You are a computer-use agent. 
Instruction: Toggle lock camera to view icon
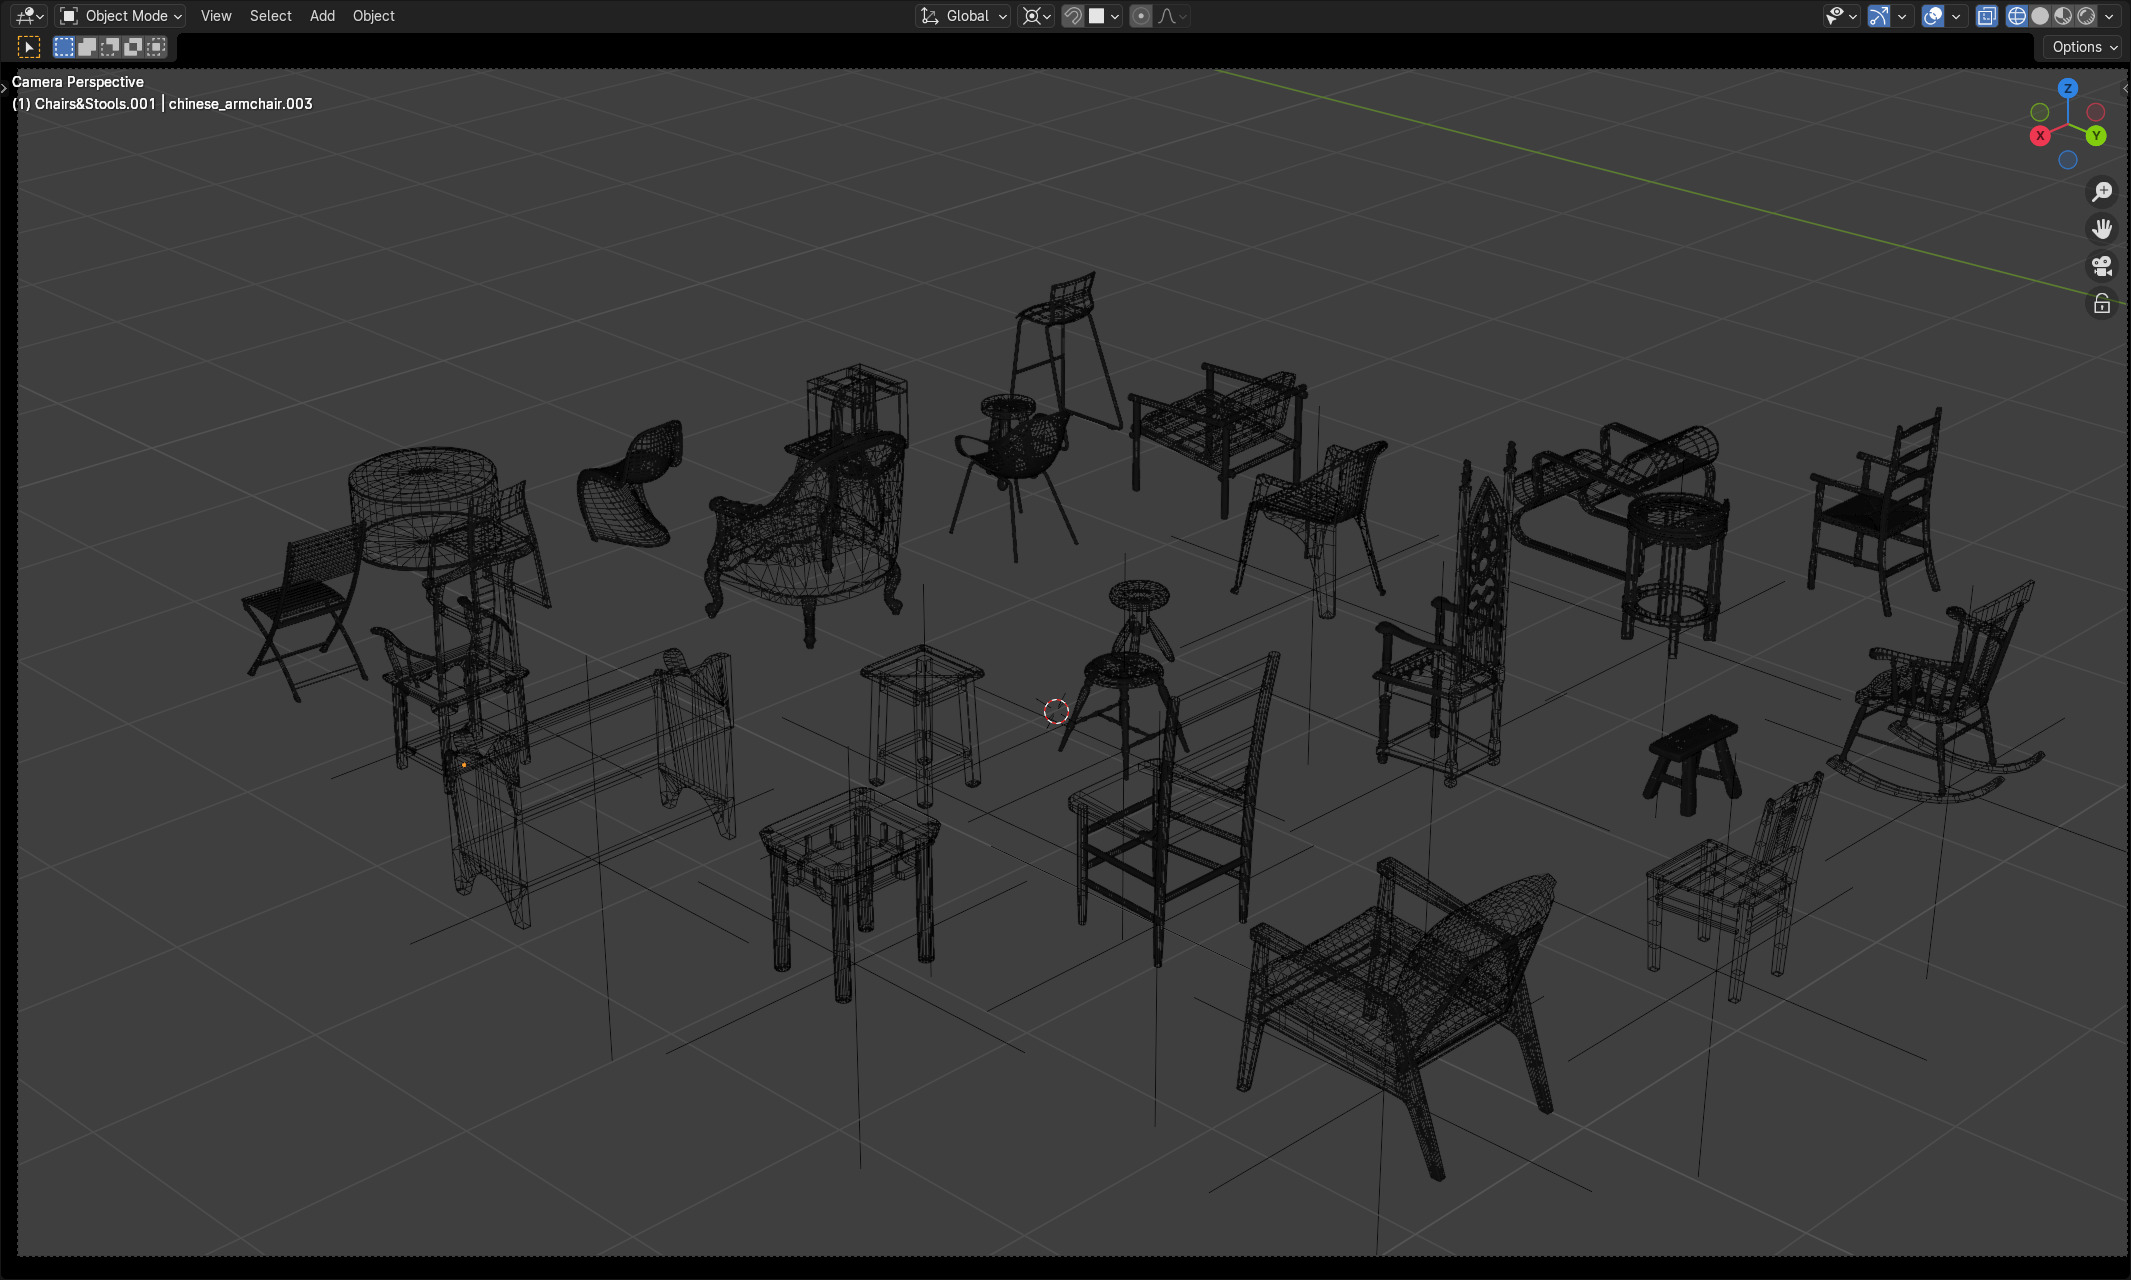coord(2102,304)
